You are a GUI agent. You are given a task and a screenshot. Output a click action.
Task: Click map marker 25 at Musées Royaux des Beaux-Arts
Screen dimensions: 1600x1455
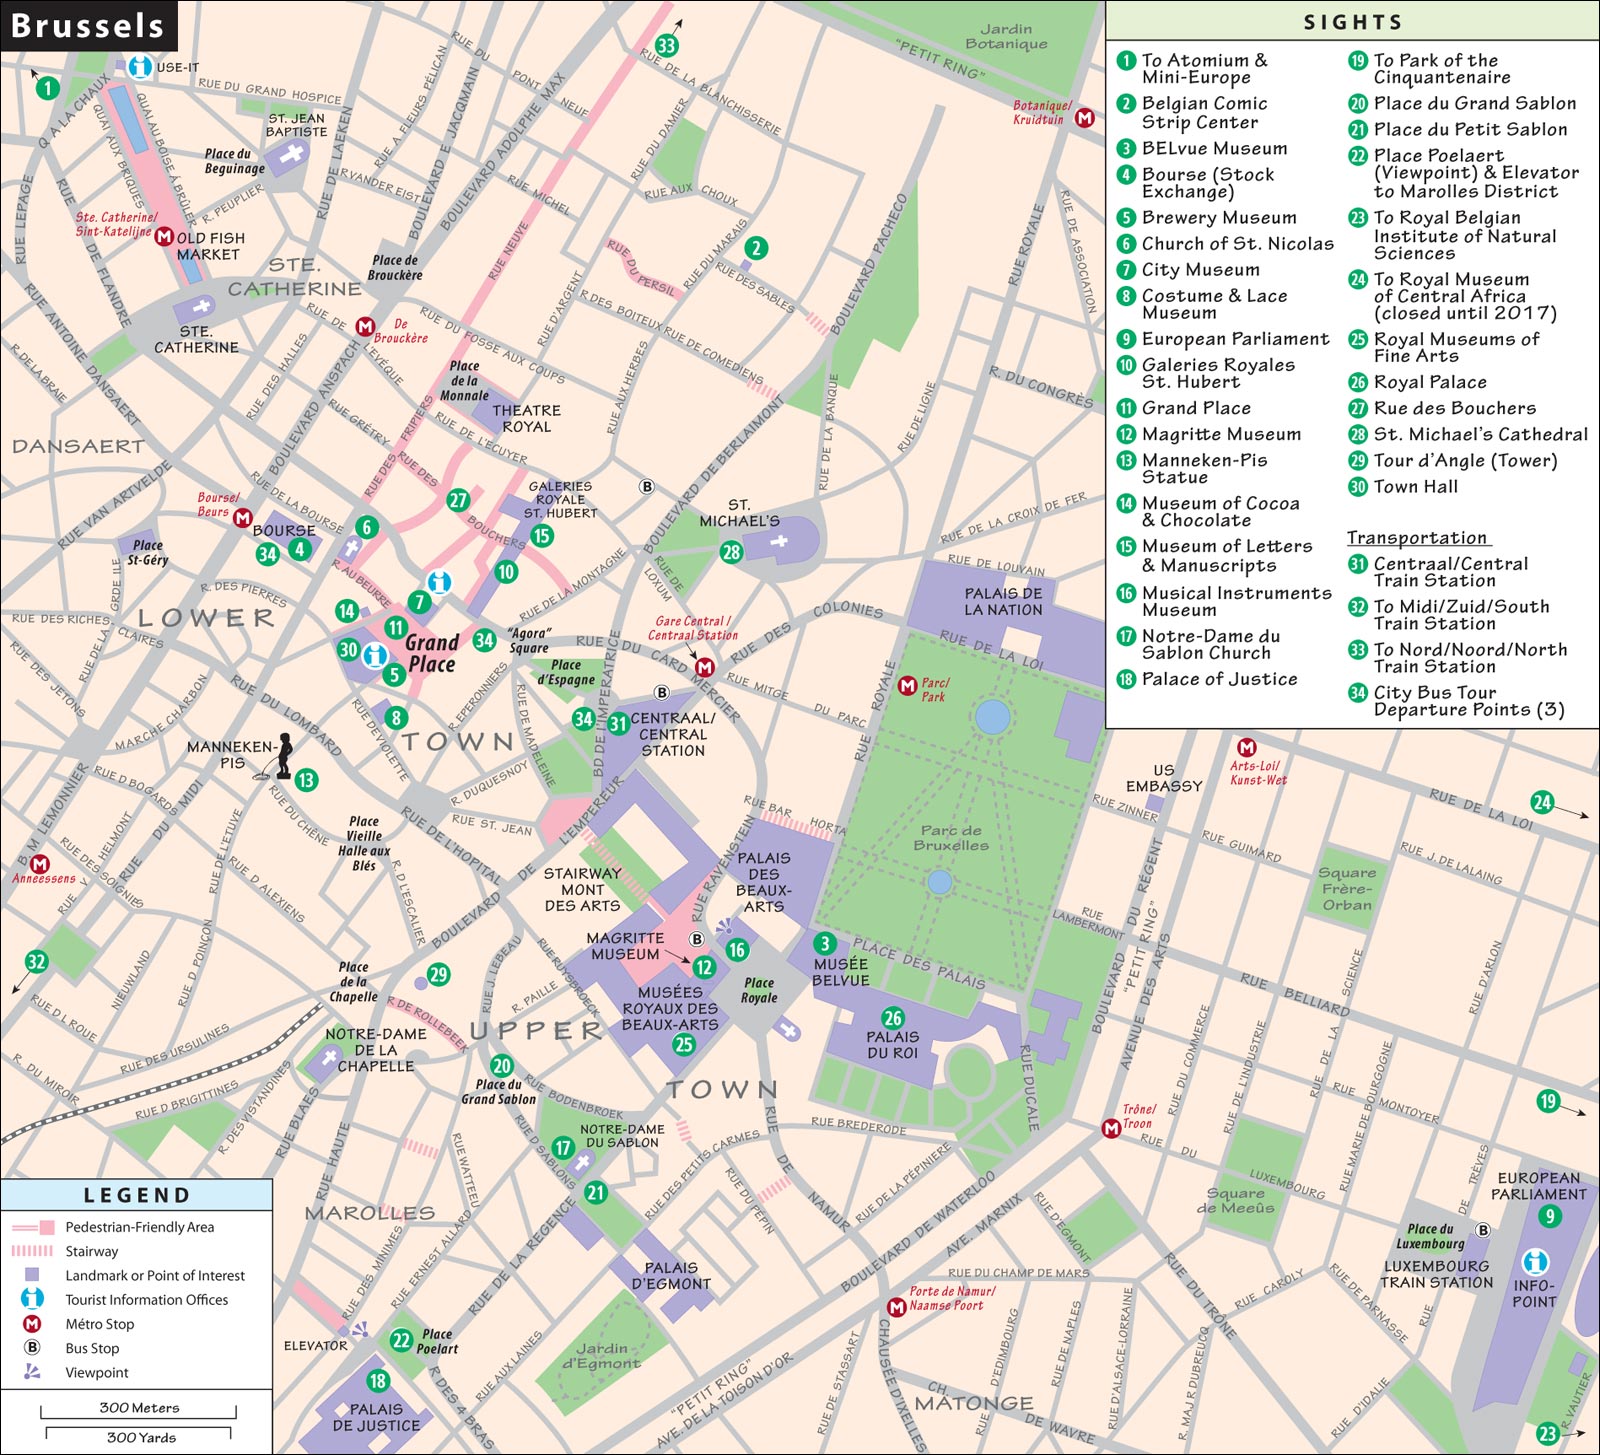[x=684, y=1045]
